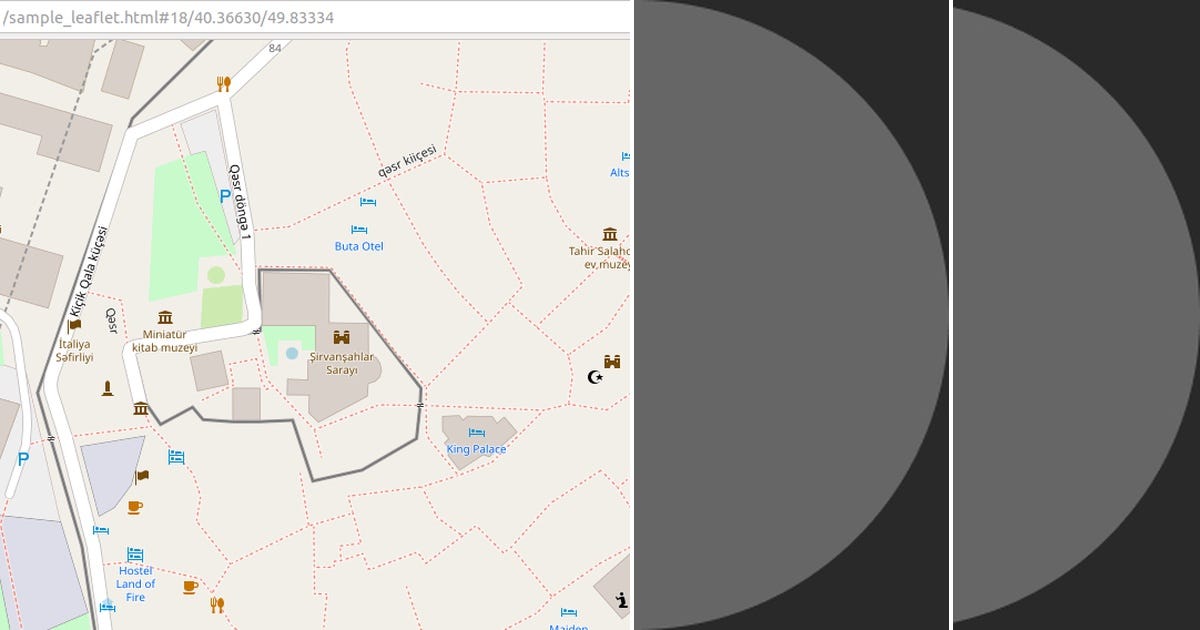Click the bed icon near the Alts label
Image resolution: width=1200 pixels, height=630 pixels.
(x=625, y=156)
